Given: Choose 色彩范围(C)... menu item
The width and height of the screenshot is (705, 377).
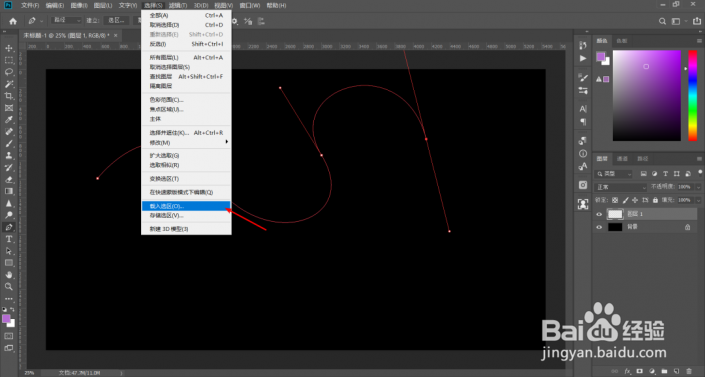Looking at the screenshot, I should click(186, 100).
